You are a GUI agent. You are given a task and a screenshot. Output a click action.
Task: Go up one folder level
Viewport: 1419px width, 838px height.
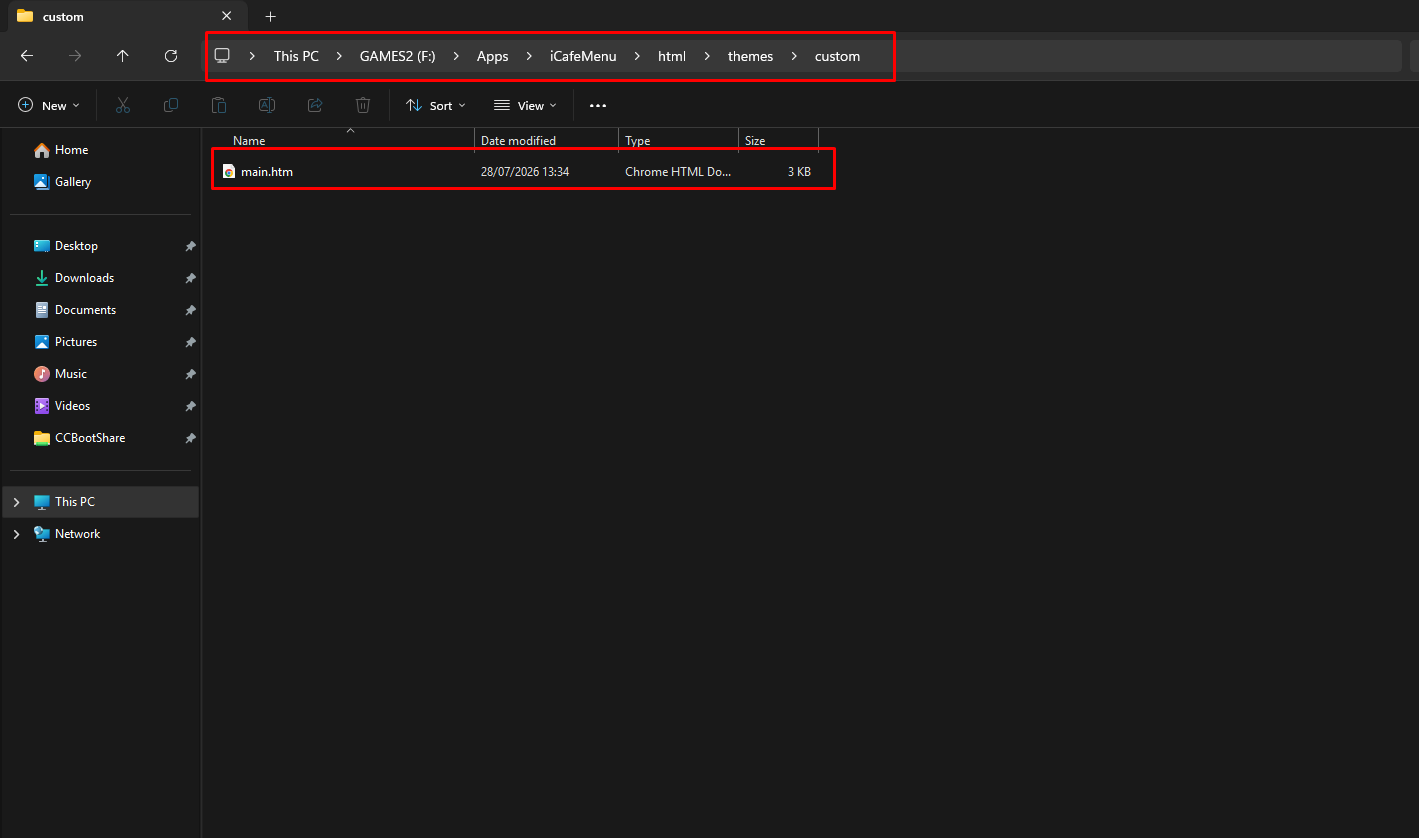(x=123, y=56)
